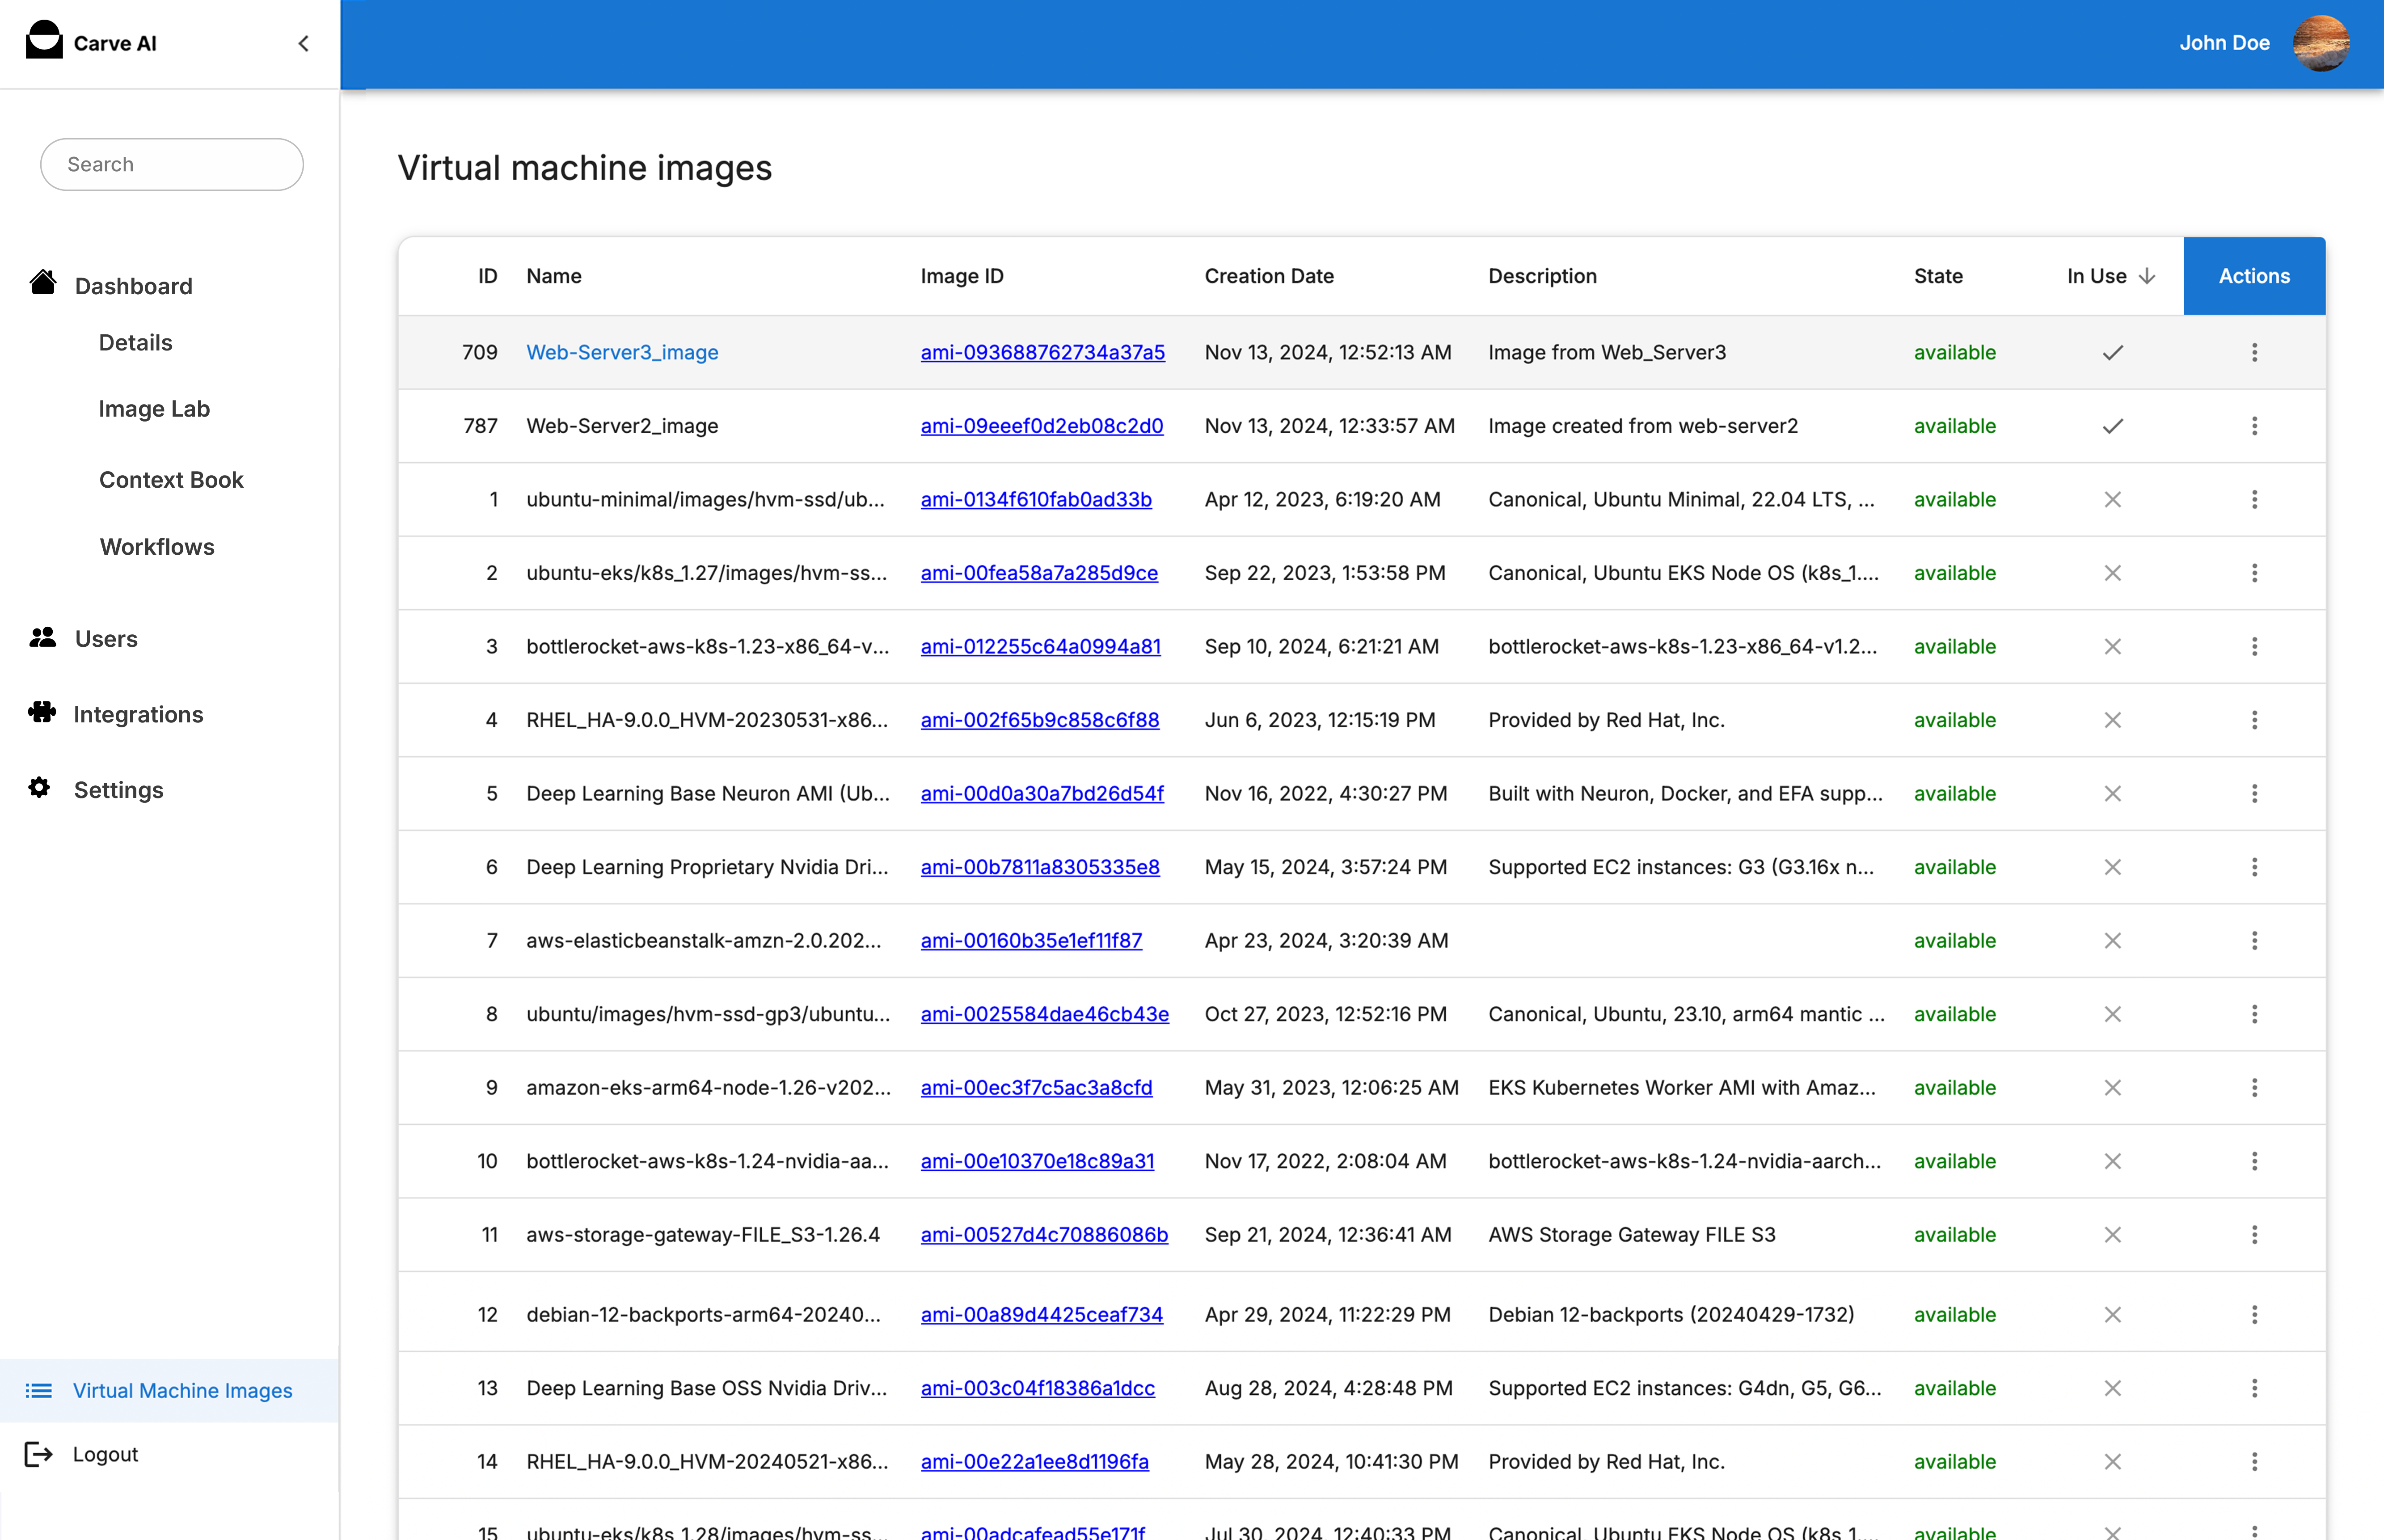Click the John Doe avatar picture
The height and width of the screenshot is (1540, 2384).
point(2320,43)
